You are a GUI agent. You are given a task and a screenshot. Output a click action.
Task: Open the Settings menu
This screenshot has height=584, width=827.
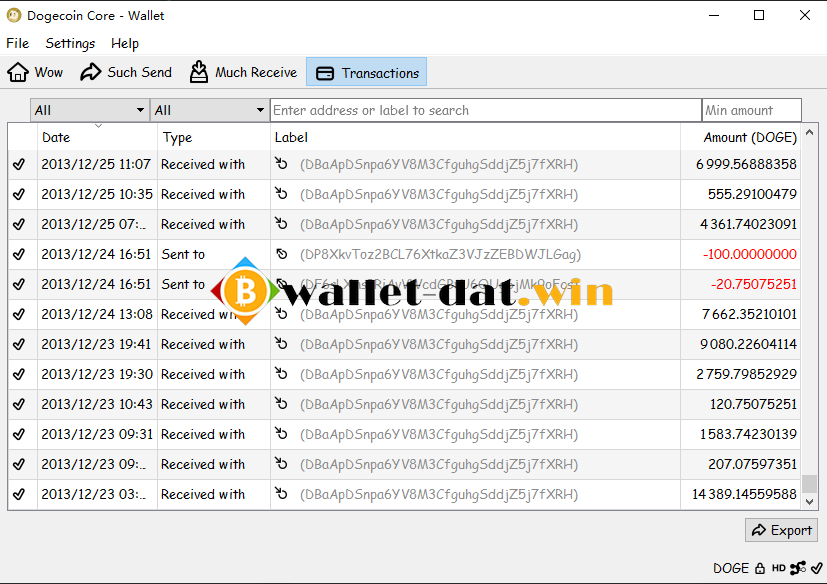(x=70, y=43)
